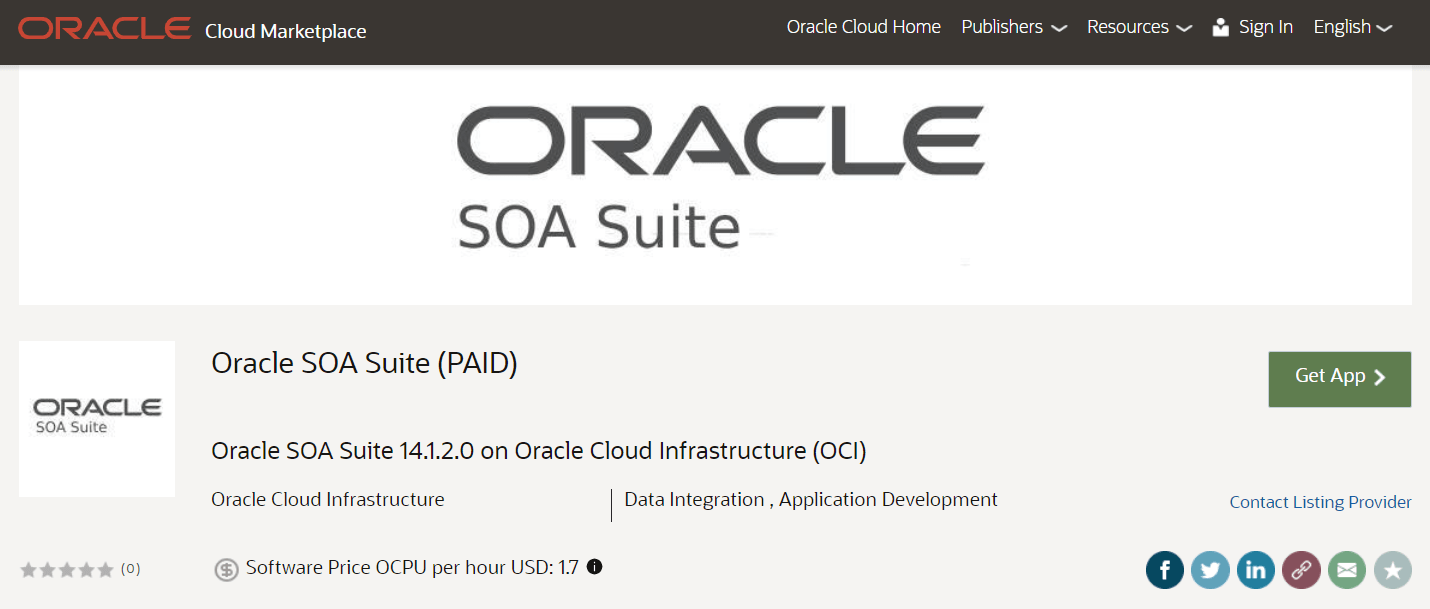Open the English language dropdown
Screen dimensions: 1430x609
click(1353, 27)
